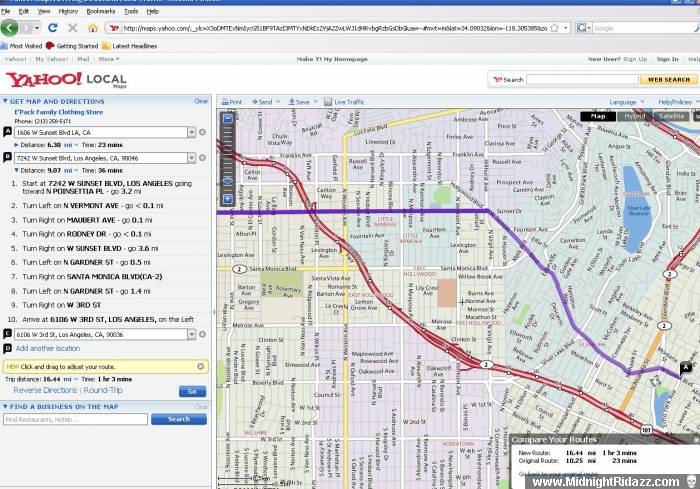Zoom out on the map minus button
The image size is (700, 489).
(x=228, y=119)
